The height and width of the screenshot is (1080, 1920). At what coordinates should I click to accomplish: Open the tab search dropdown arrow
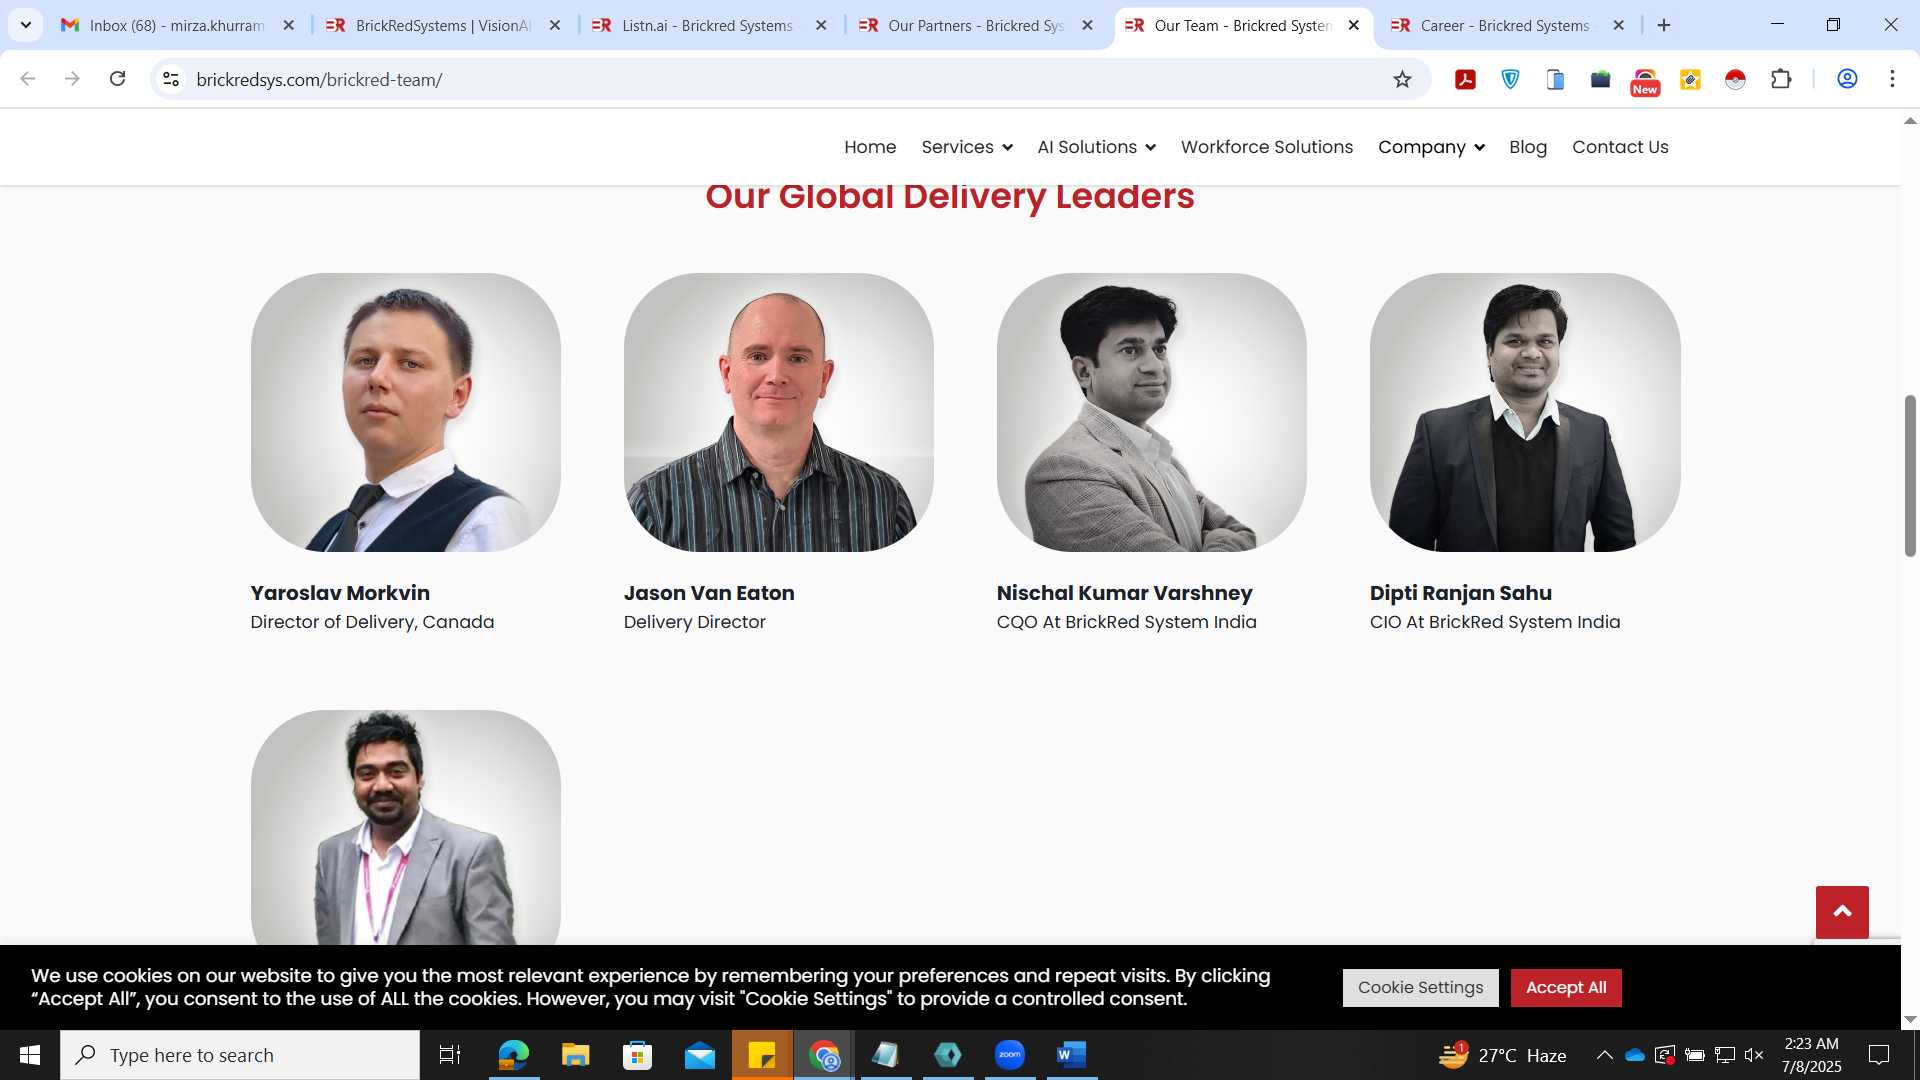pos(26,25)
